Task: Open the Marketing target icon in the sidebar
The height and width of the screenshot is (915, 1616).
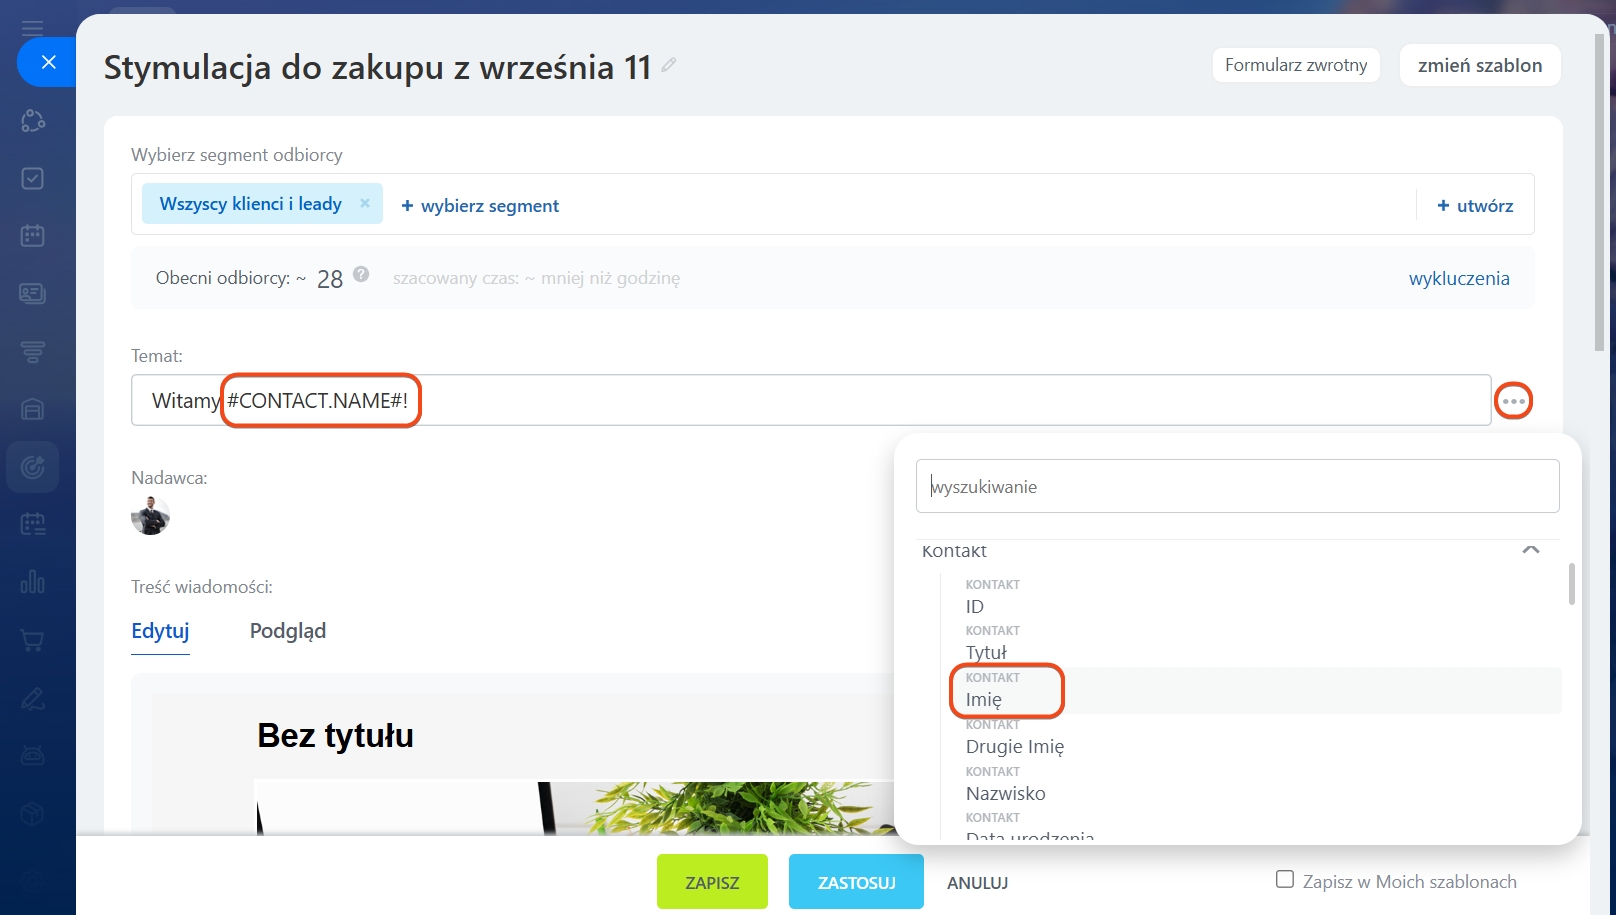Action: [33, 467]
